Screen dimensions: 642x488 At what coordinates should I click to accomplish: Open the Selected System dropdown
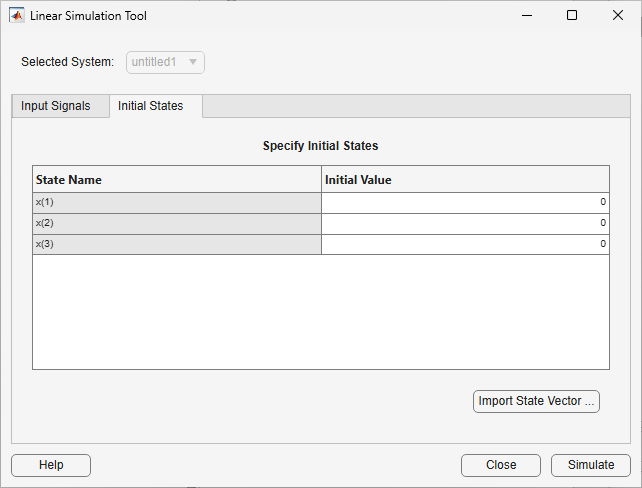pos(166,62)
